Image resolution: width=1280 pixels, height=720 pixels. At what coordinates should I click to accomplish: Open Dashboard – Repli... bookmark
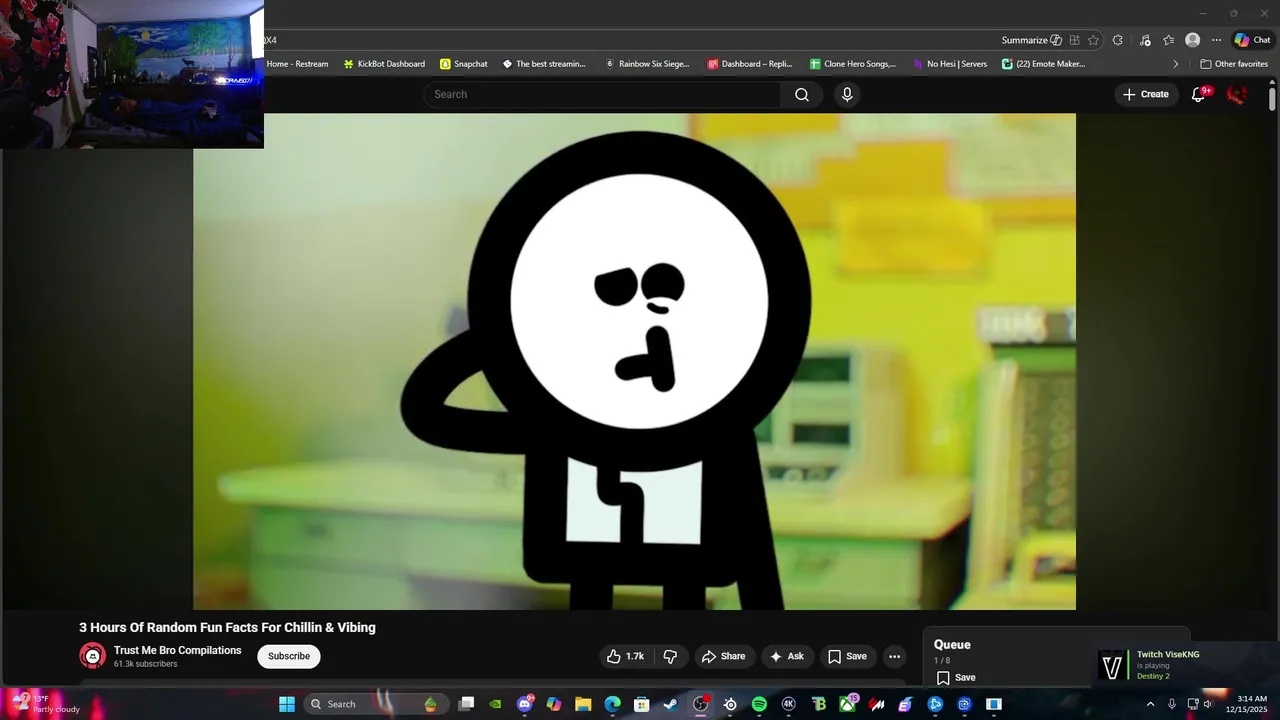coord(750,64)
